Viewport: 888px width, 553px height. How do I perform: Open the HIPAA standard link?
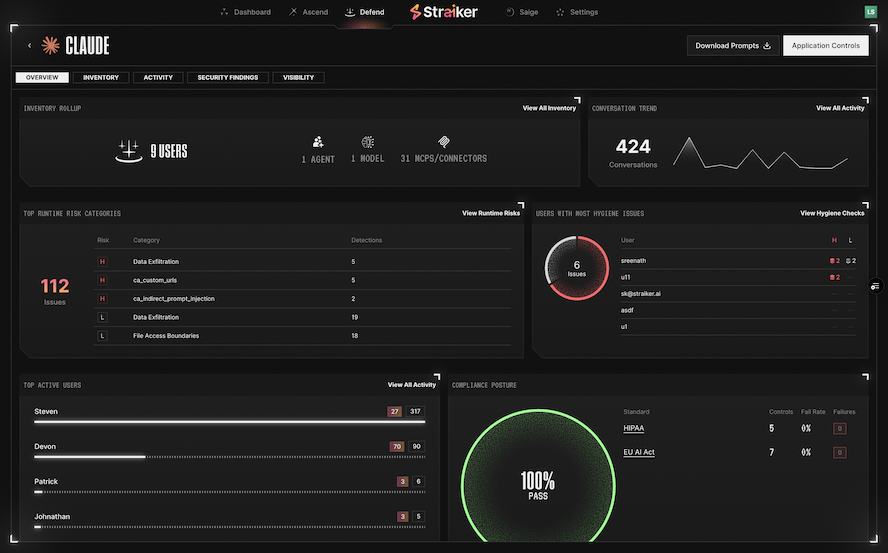(x=634, y=428)
